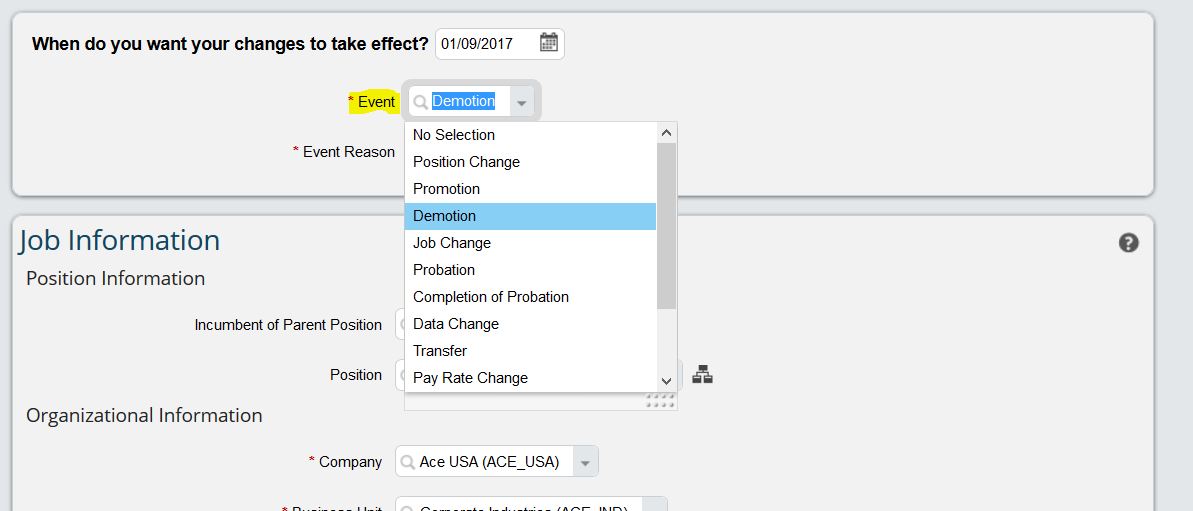Pick the Pay Rate Change option

(530, 378)
